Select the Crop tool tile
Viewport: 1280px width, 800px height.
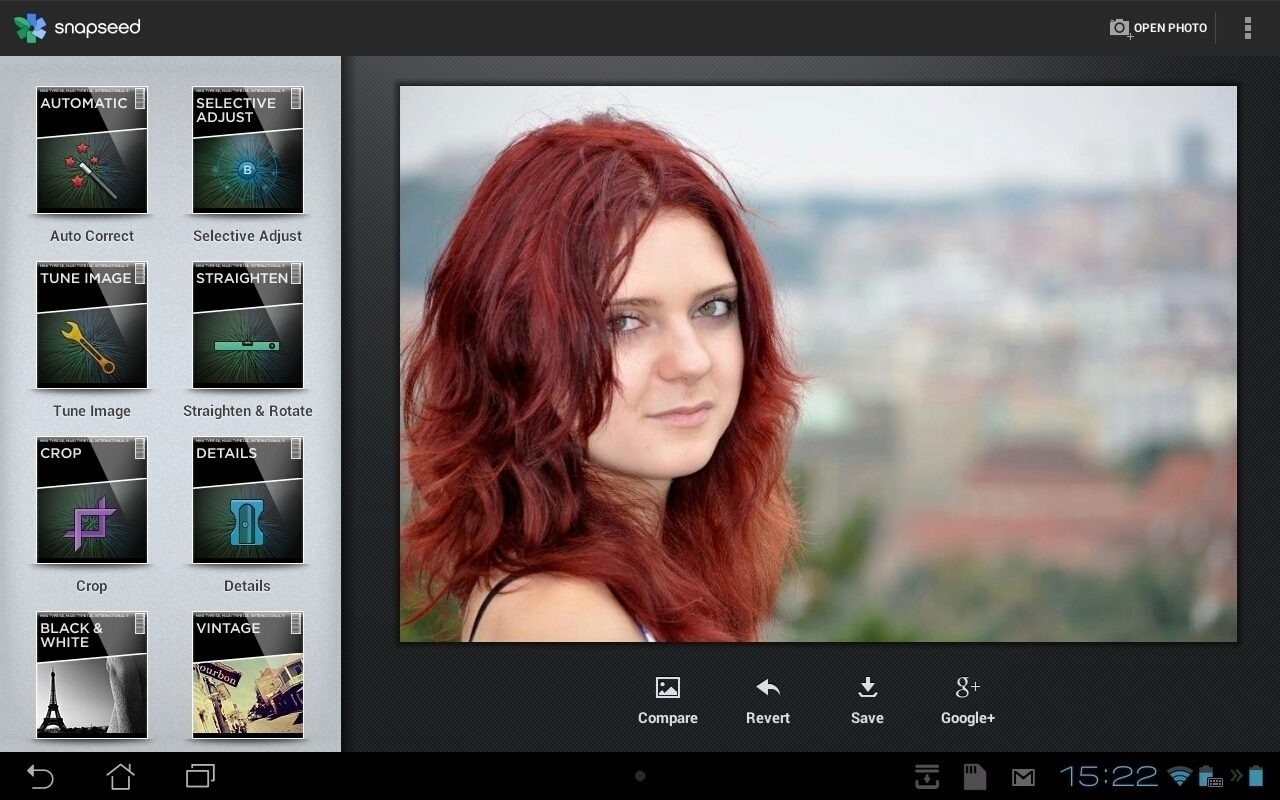coord(92,500)
